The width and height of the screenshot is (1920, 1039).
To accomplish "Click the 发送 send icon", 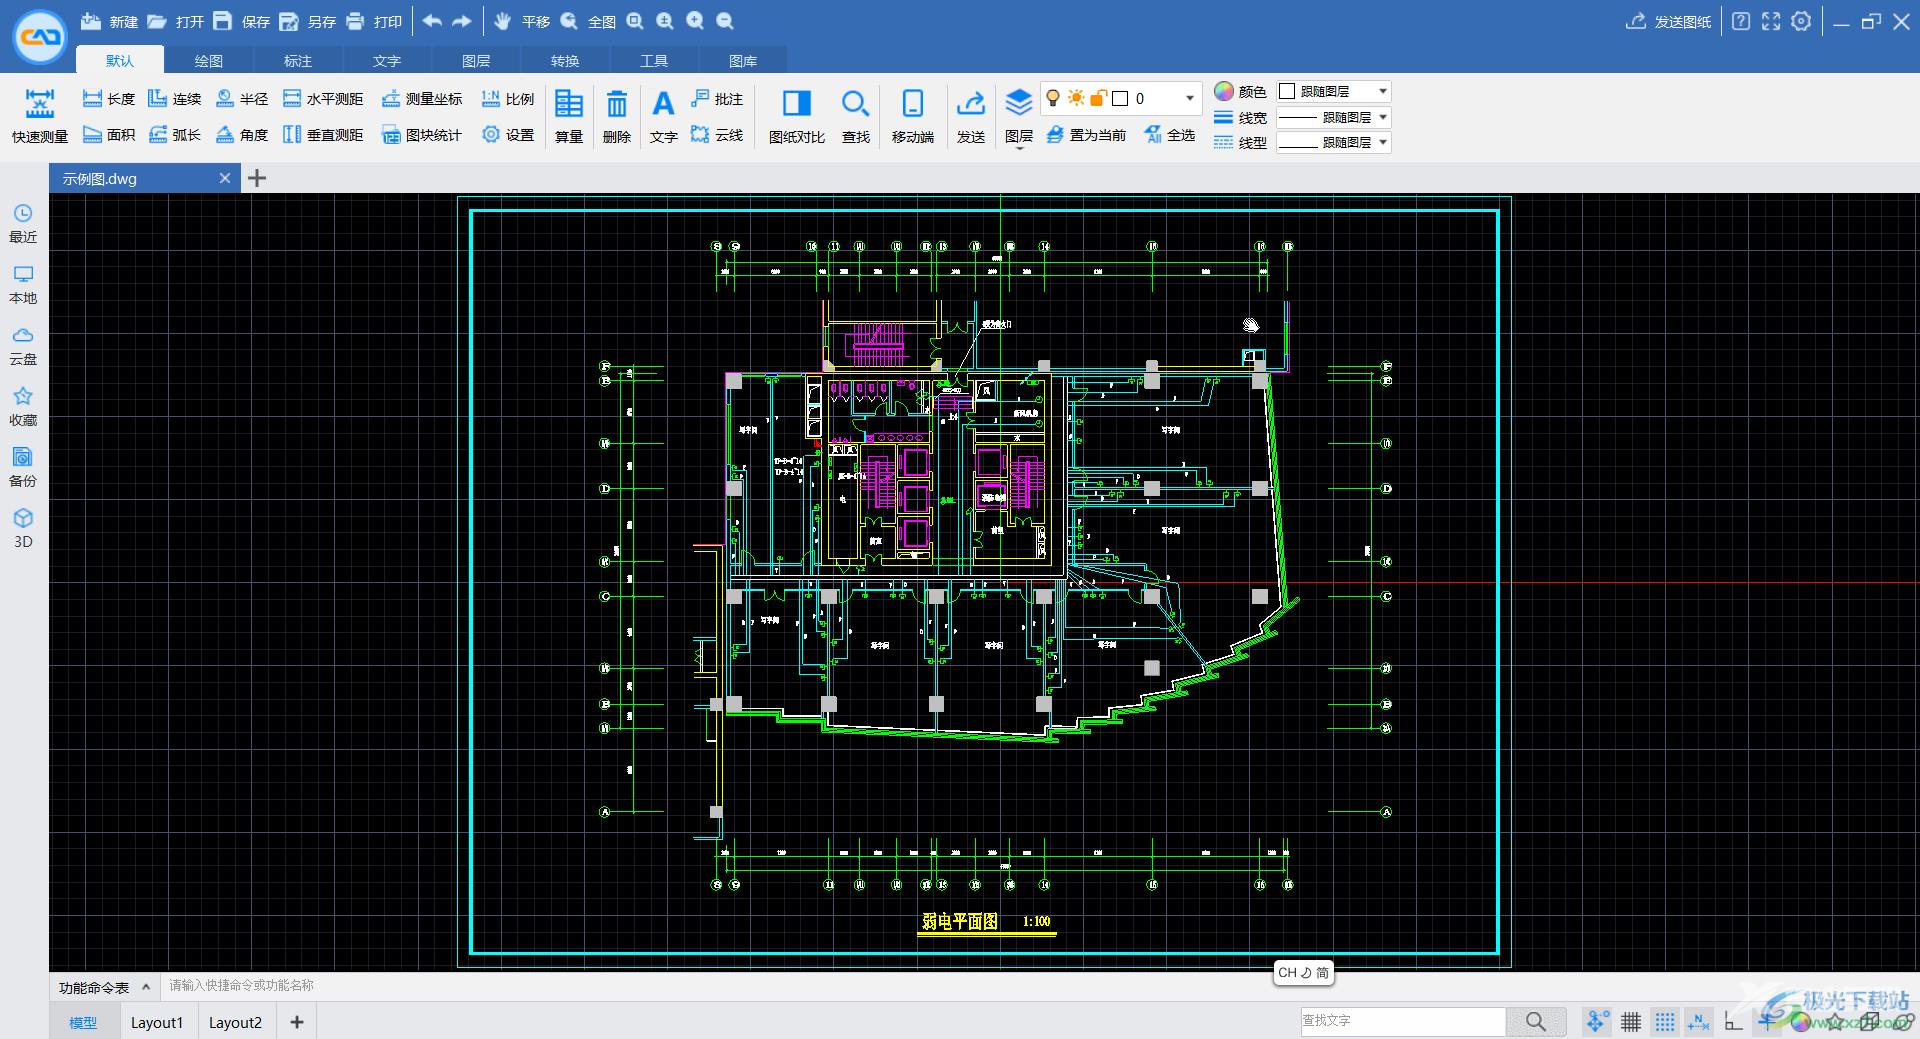I will click(971, 116).
